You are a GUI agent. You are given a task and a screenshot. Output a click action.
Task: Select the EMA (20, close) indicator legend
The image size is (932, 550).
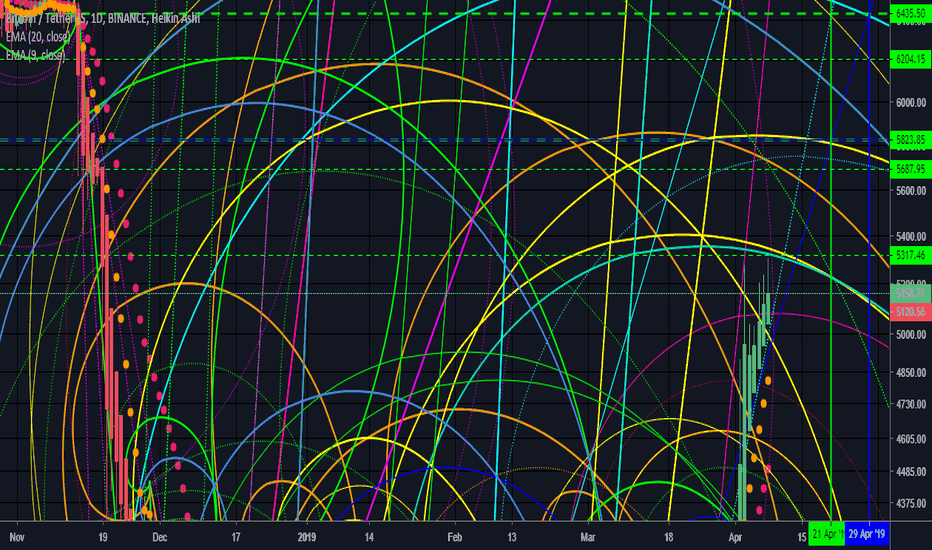(x=38, y=37)
